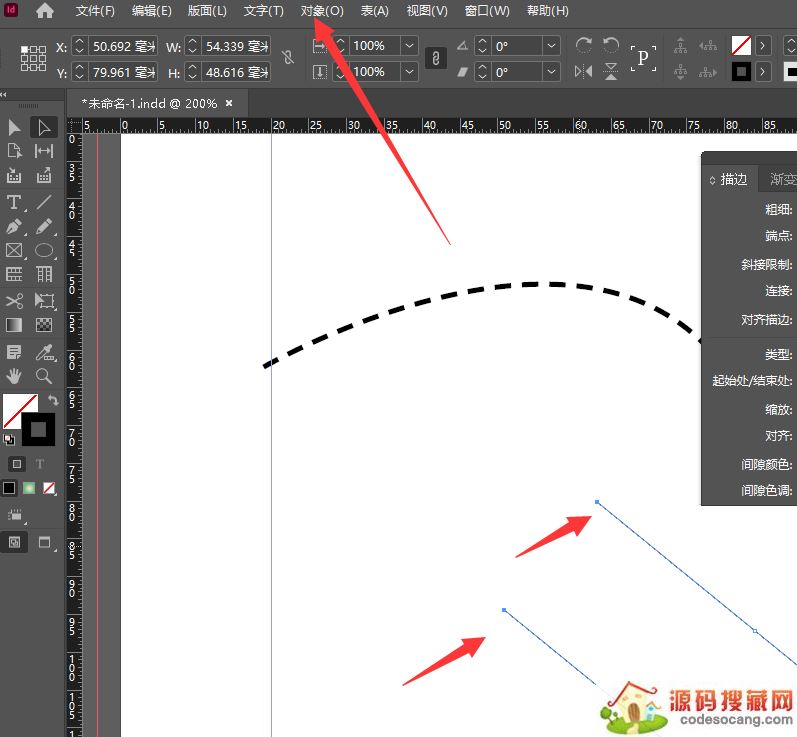Select the Zoom magnifier tool
The height and width of the screenshot is (737, 797).
tap(44, 376)
